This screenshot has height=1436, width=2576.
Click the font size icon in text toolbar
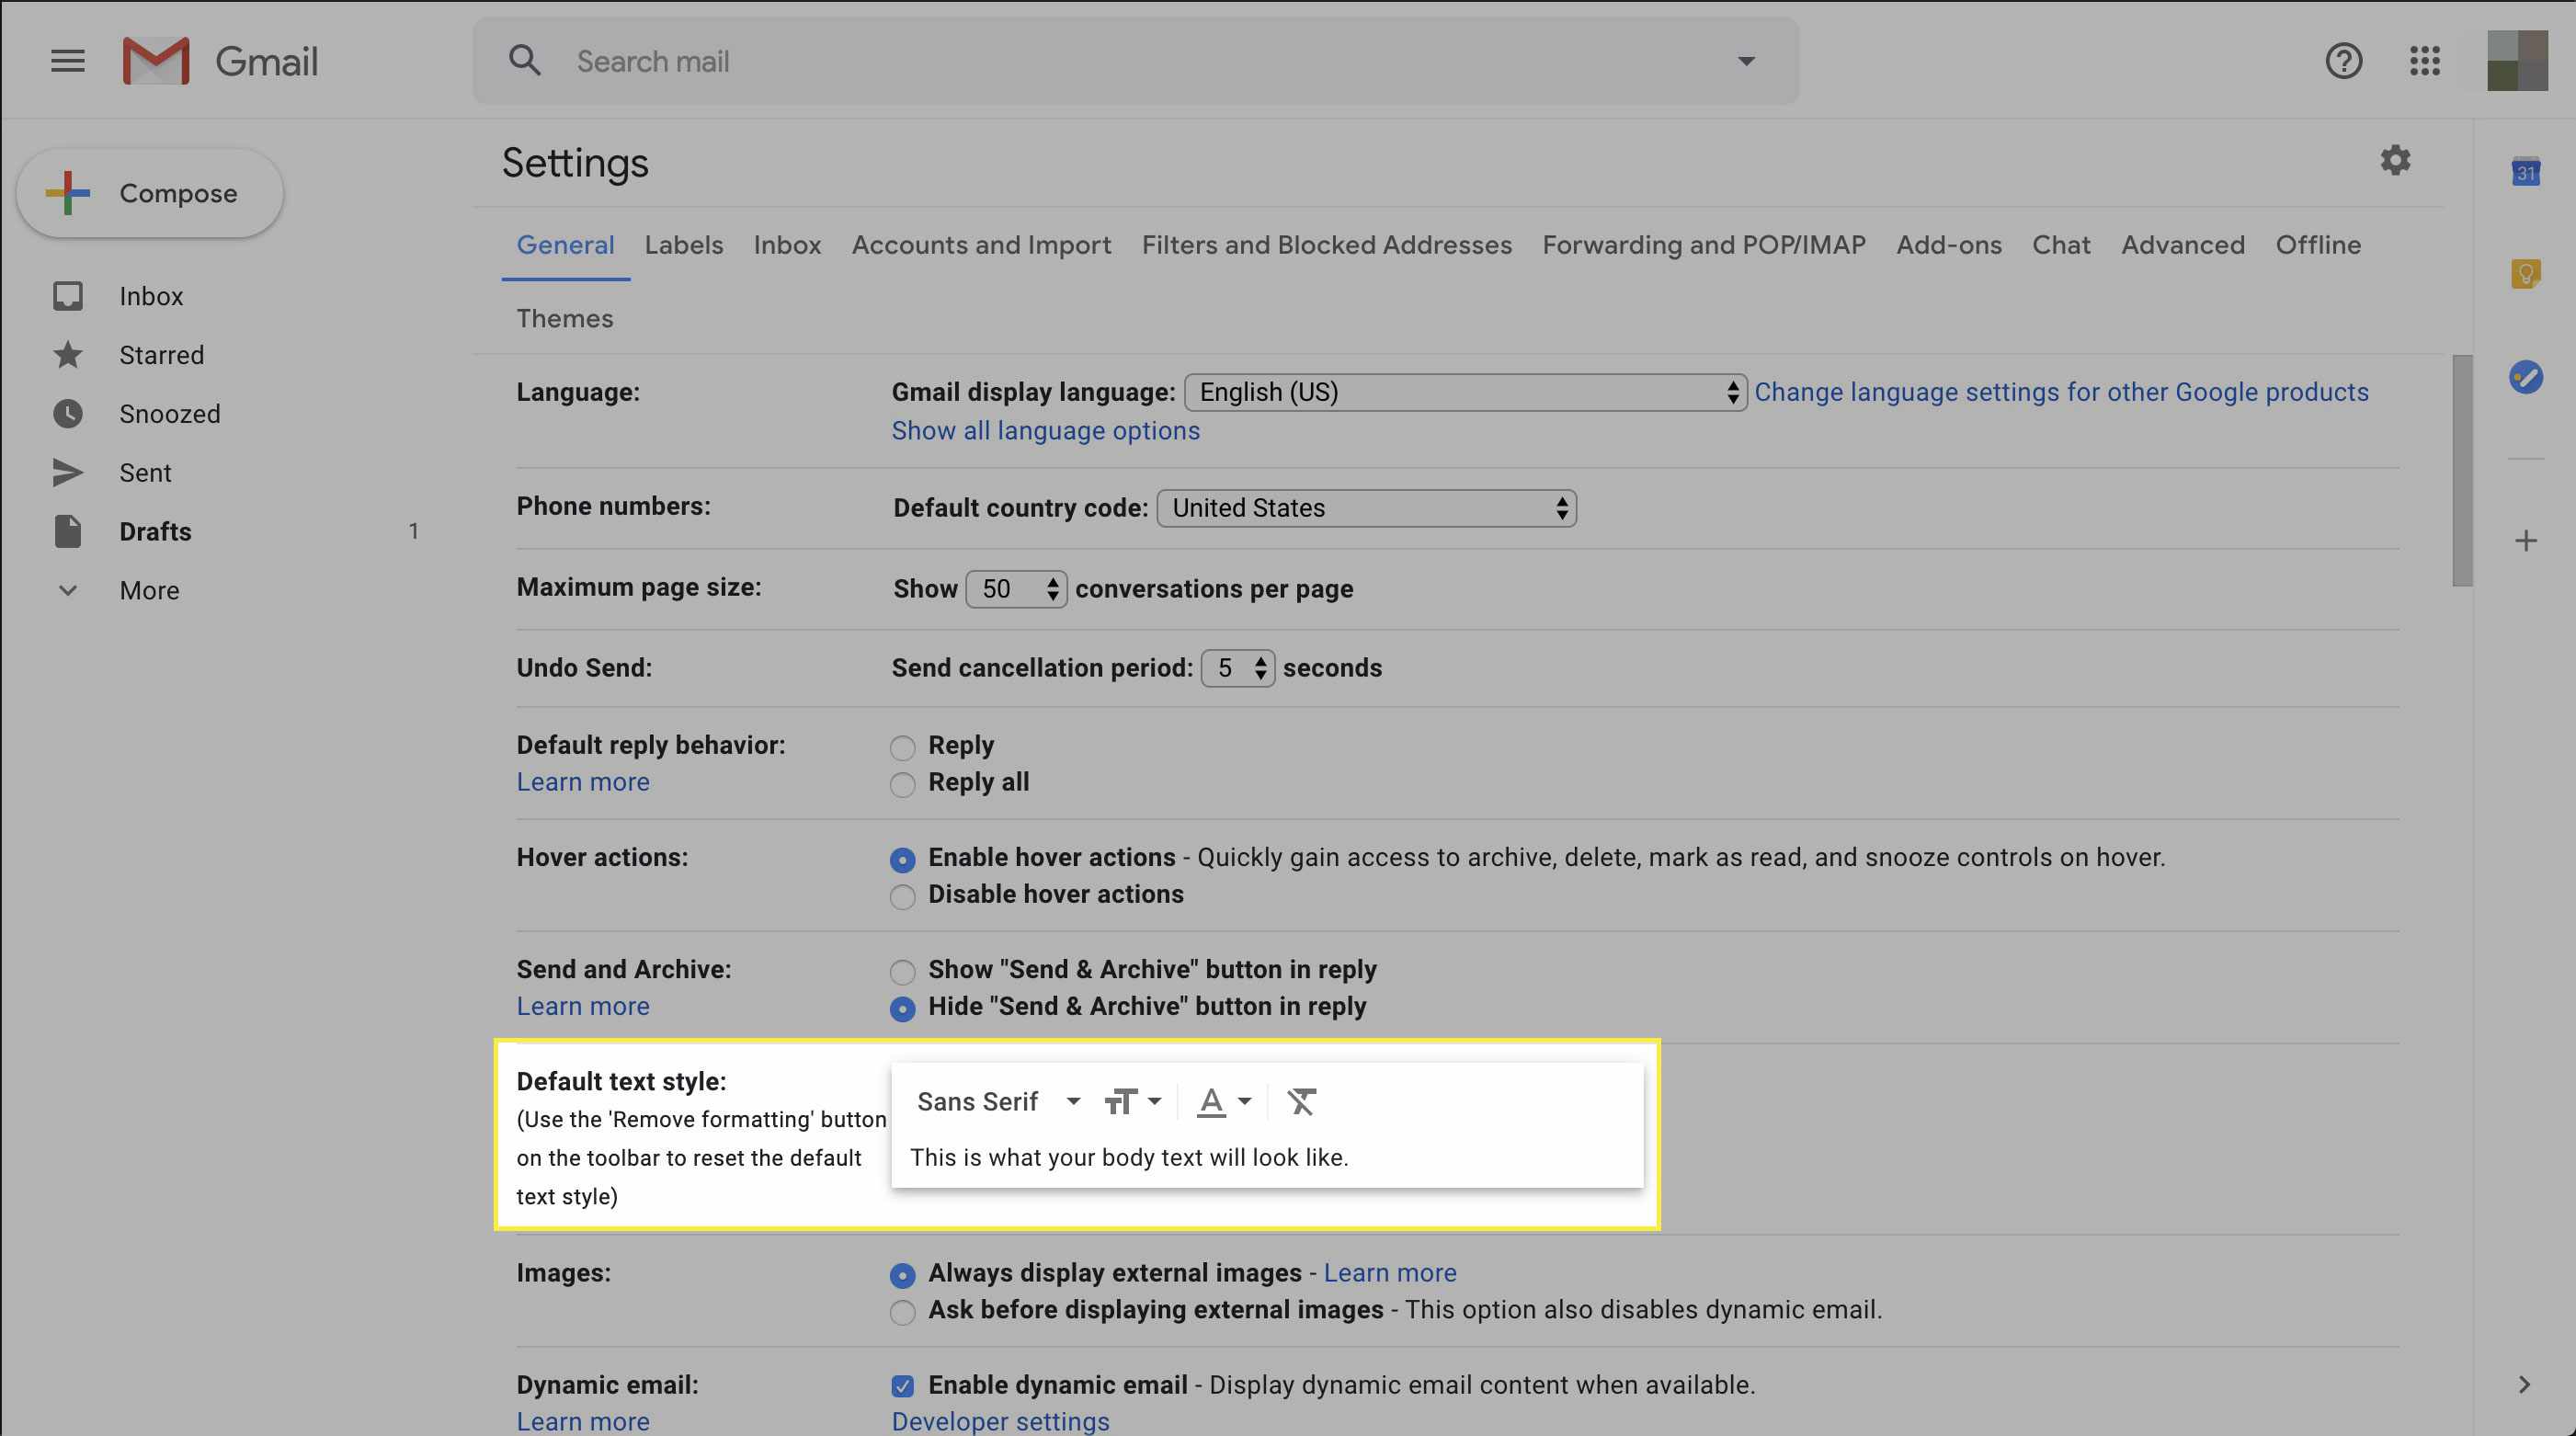1128,1100
